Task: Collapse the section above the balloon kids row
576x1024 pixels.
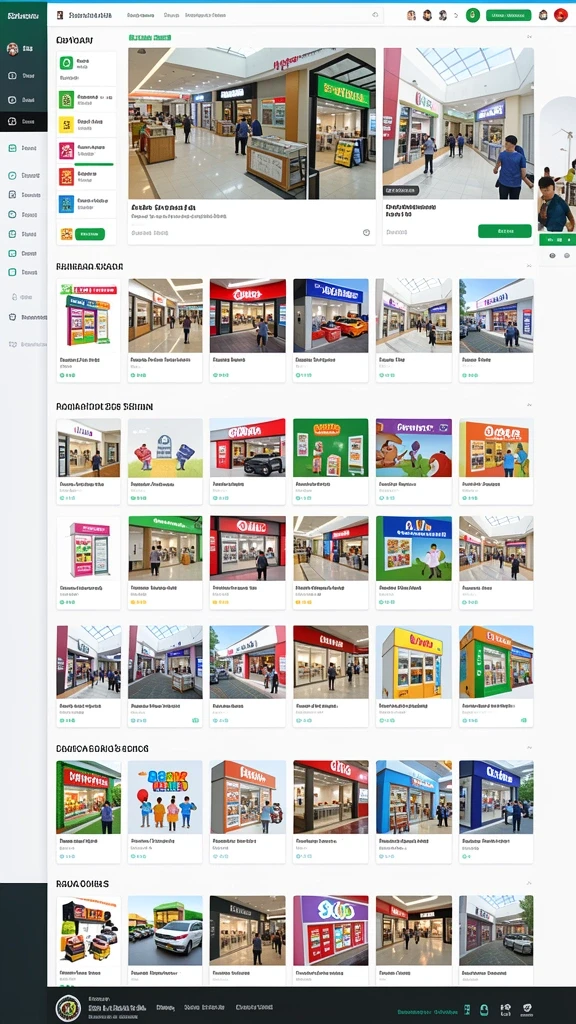Action: (528, 748)
